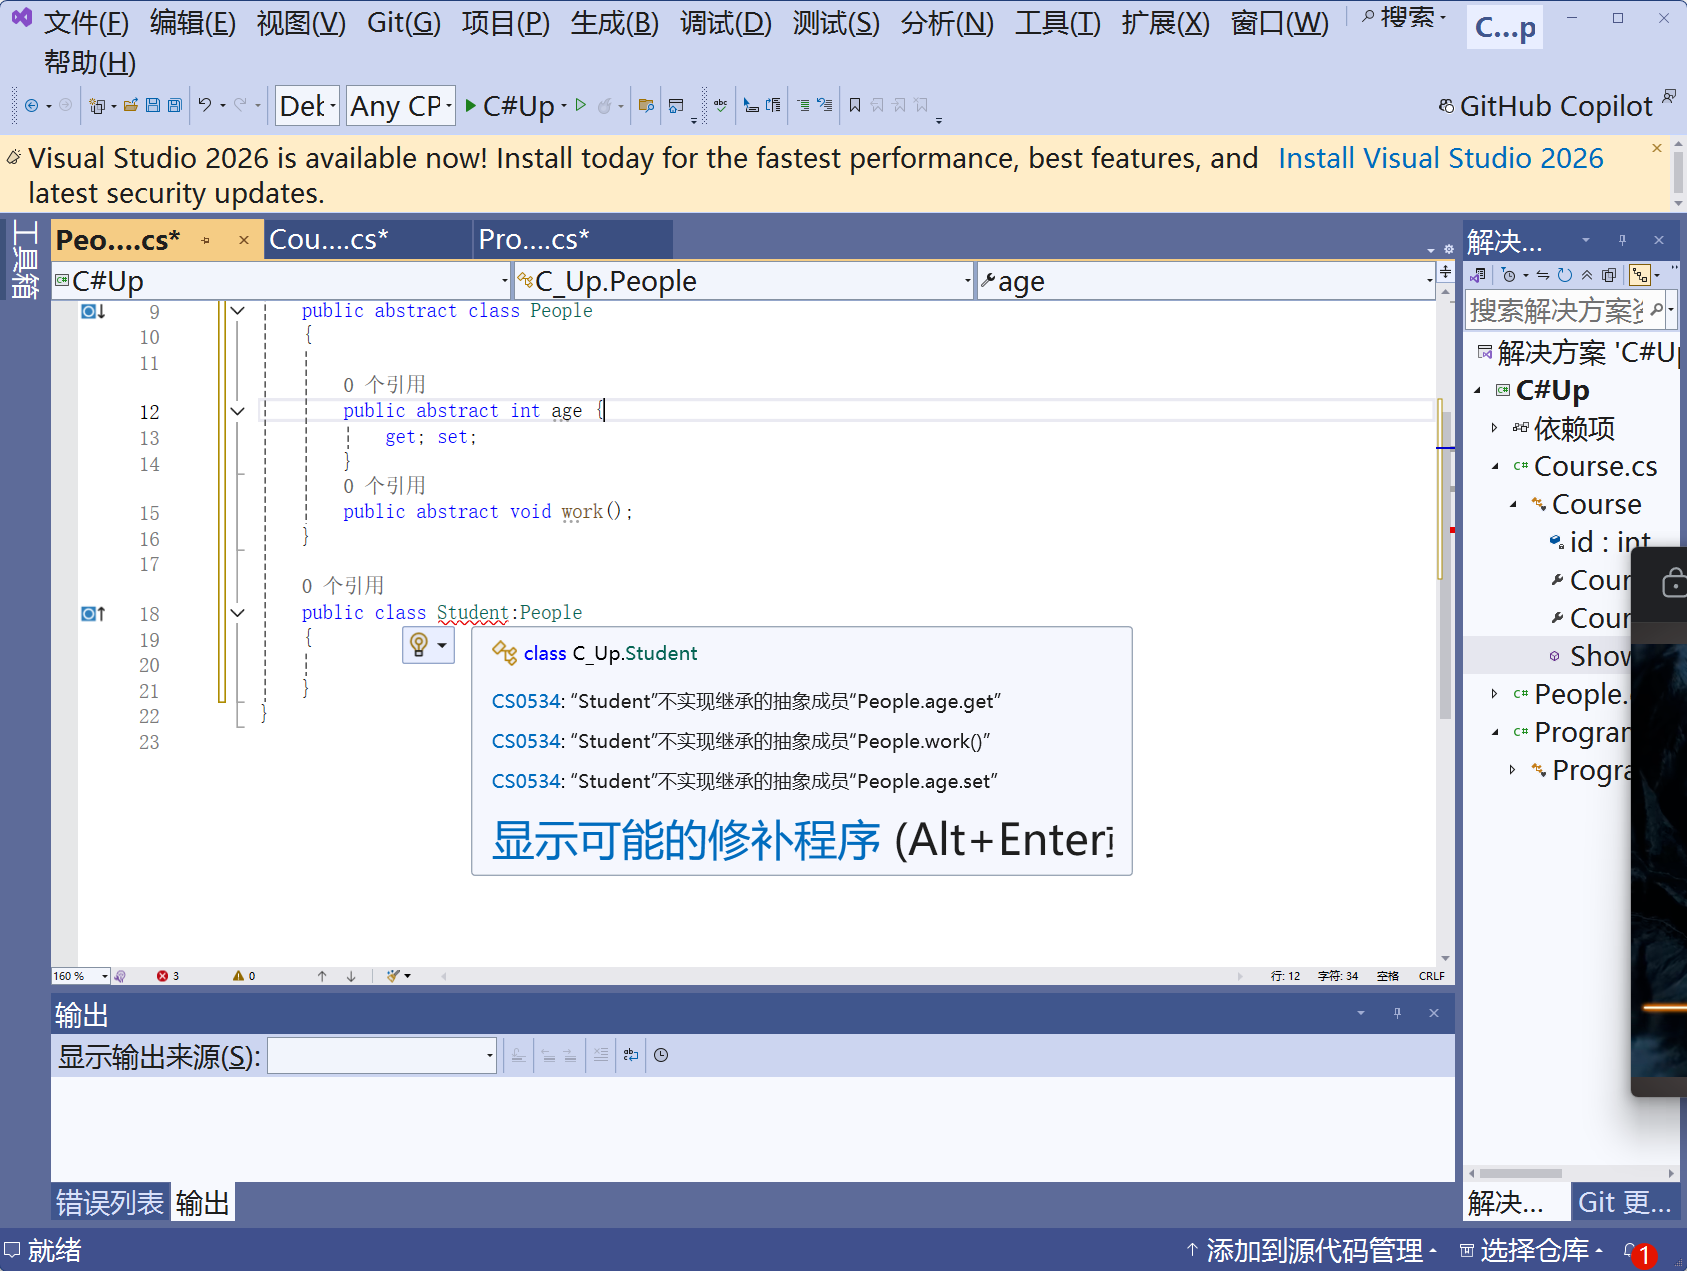Image resolution: width=1687 pixels, height=1271 pixels.
Task: Click the single-disk Save icon
Action: click(x=153, y=105)
